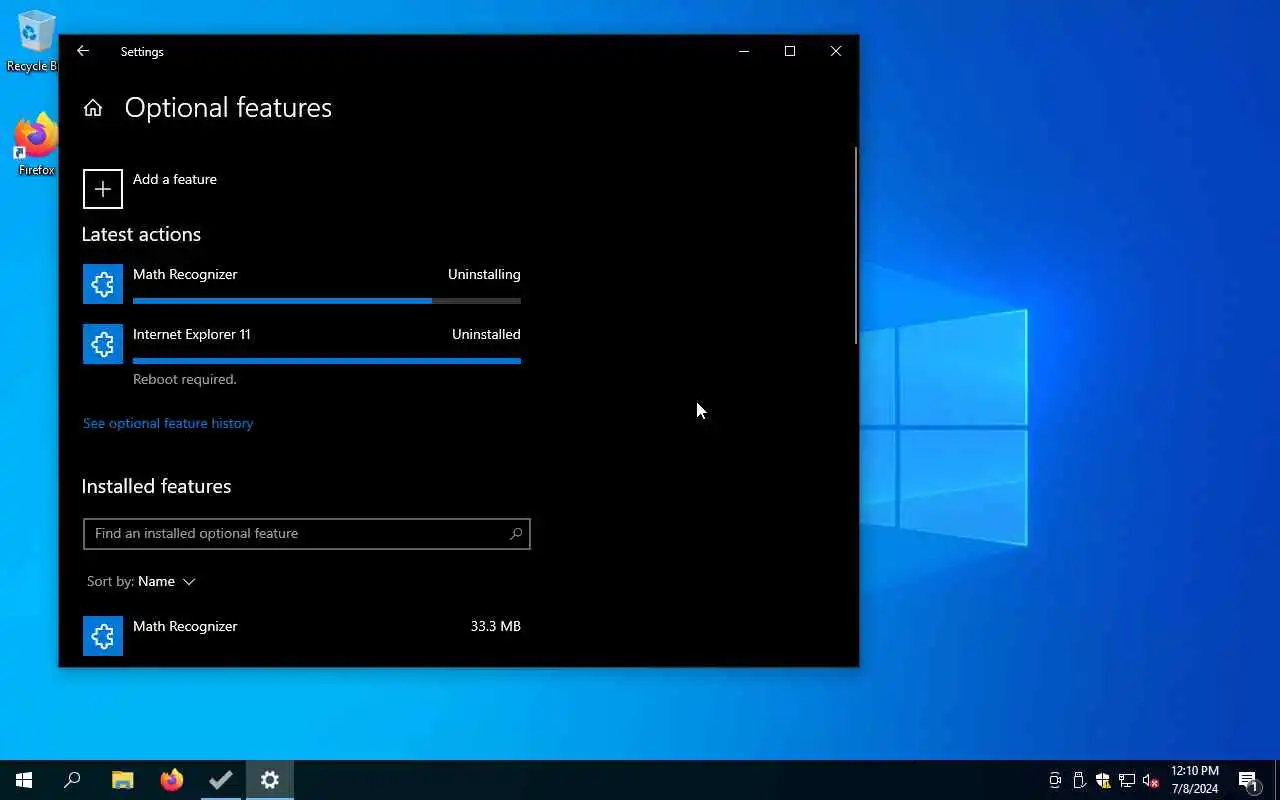The height and width of the screenshot is (800, 1280).
Task: Select the Internet Explorer 11 feature icon
Action: coord(103,344)
